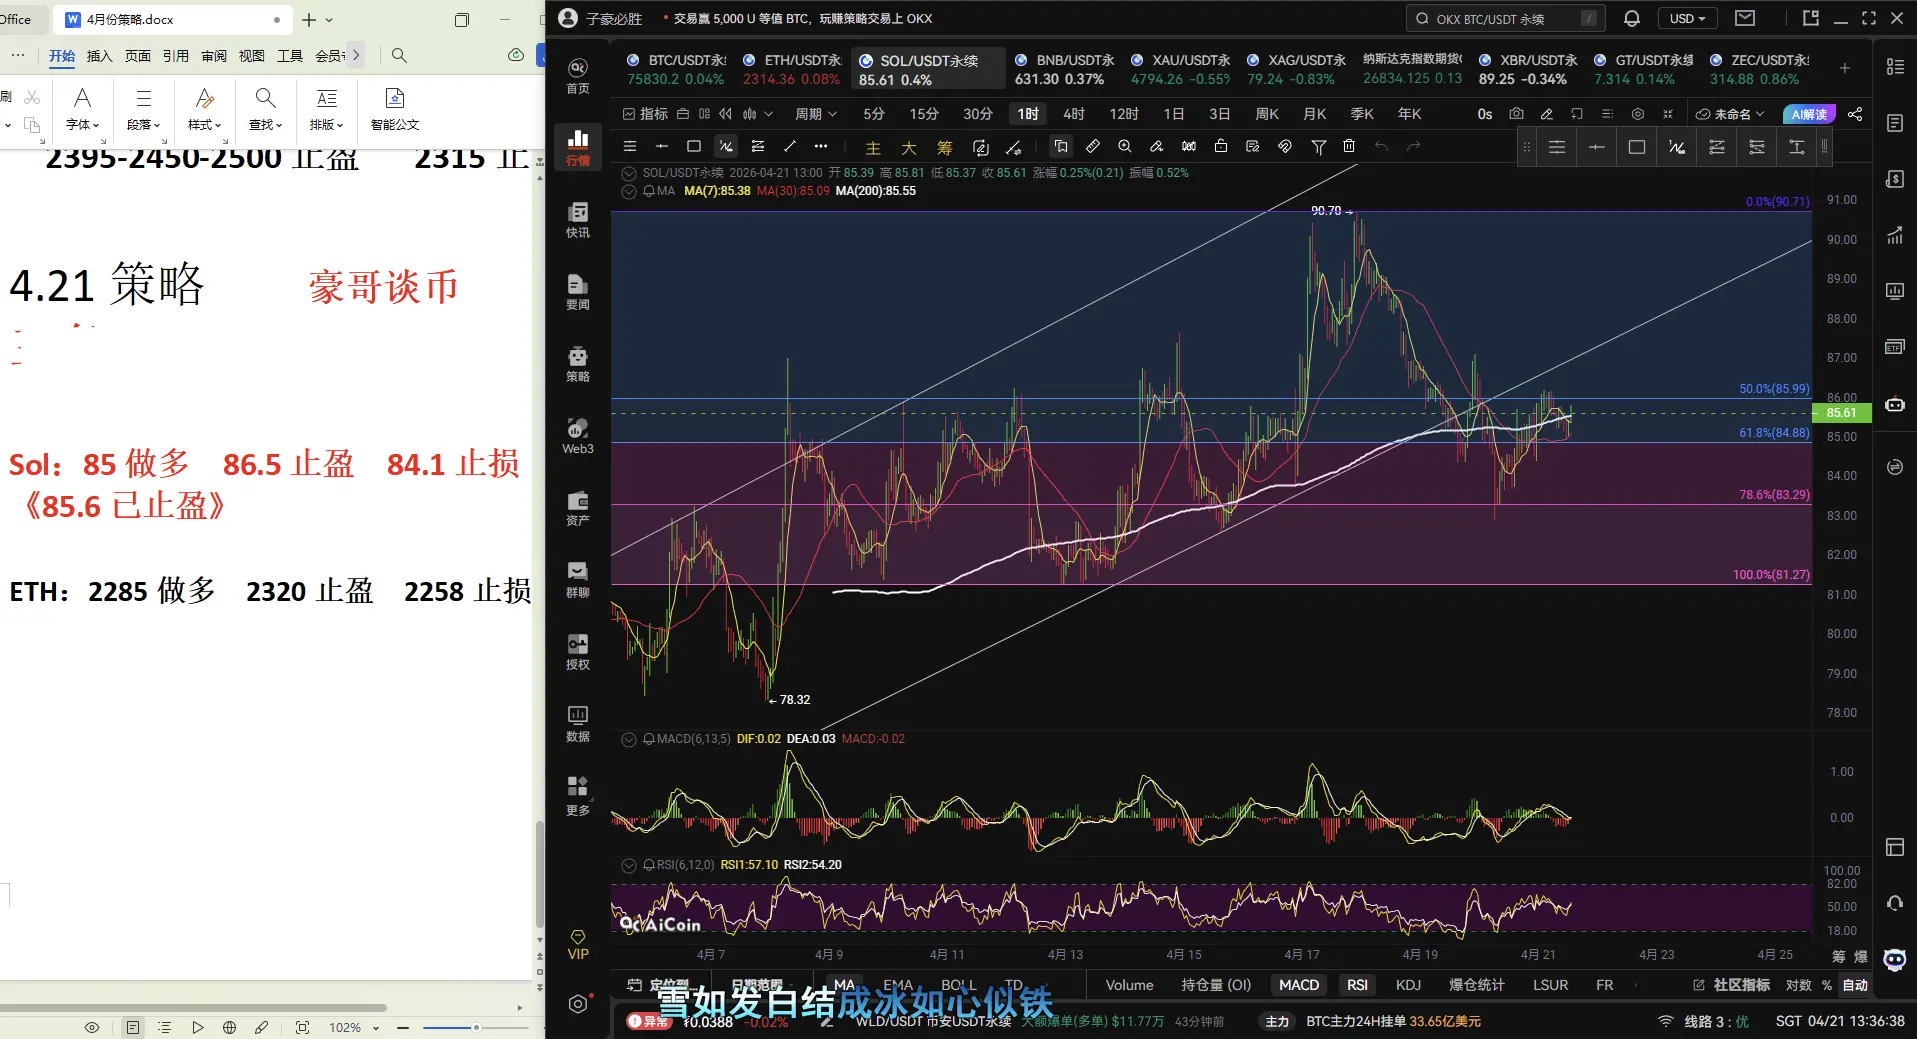Open 智能公文 smart document tool
Screen dimensions: 1917x1039
pos(395,109)
